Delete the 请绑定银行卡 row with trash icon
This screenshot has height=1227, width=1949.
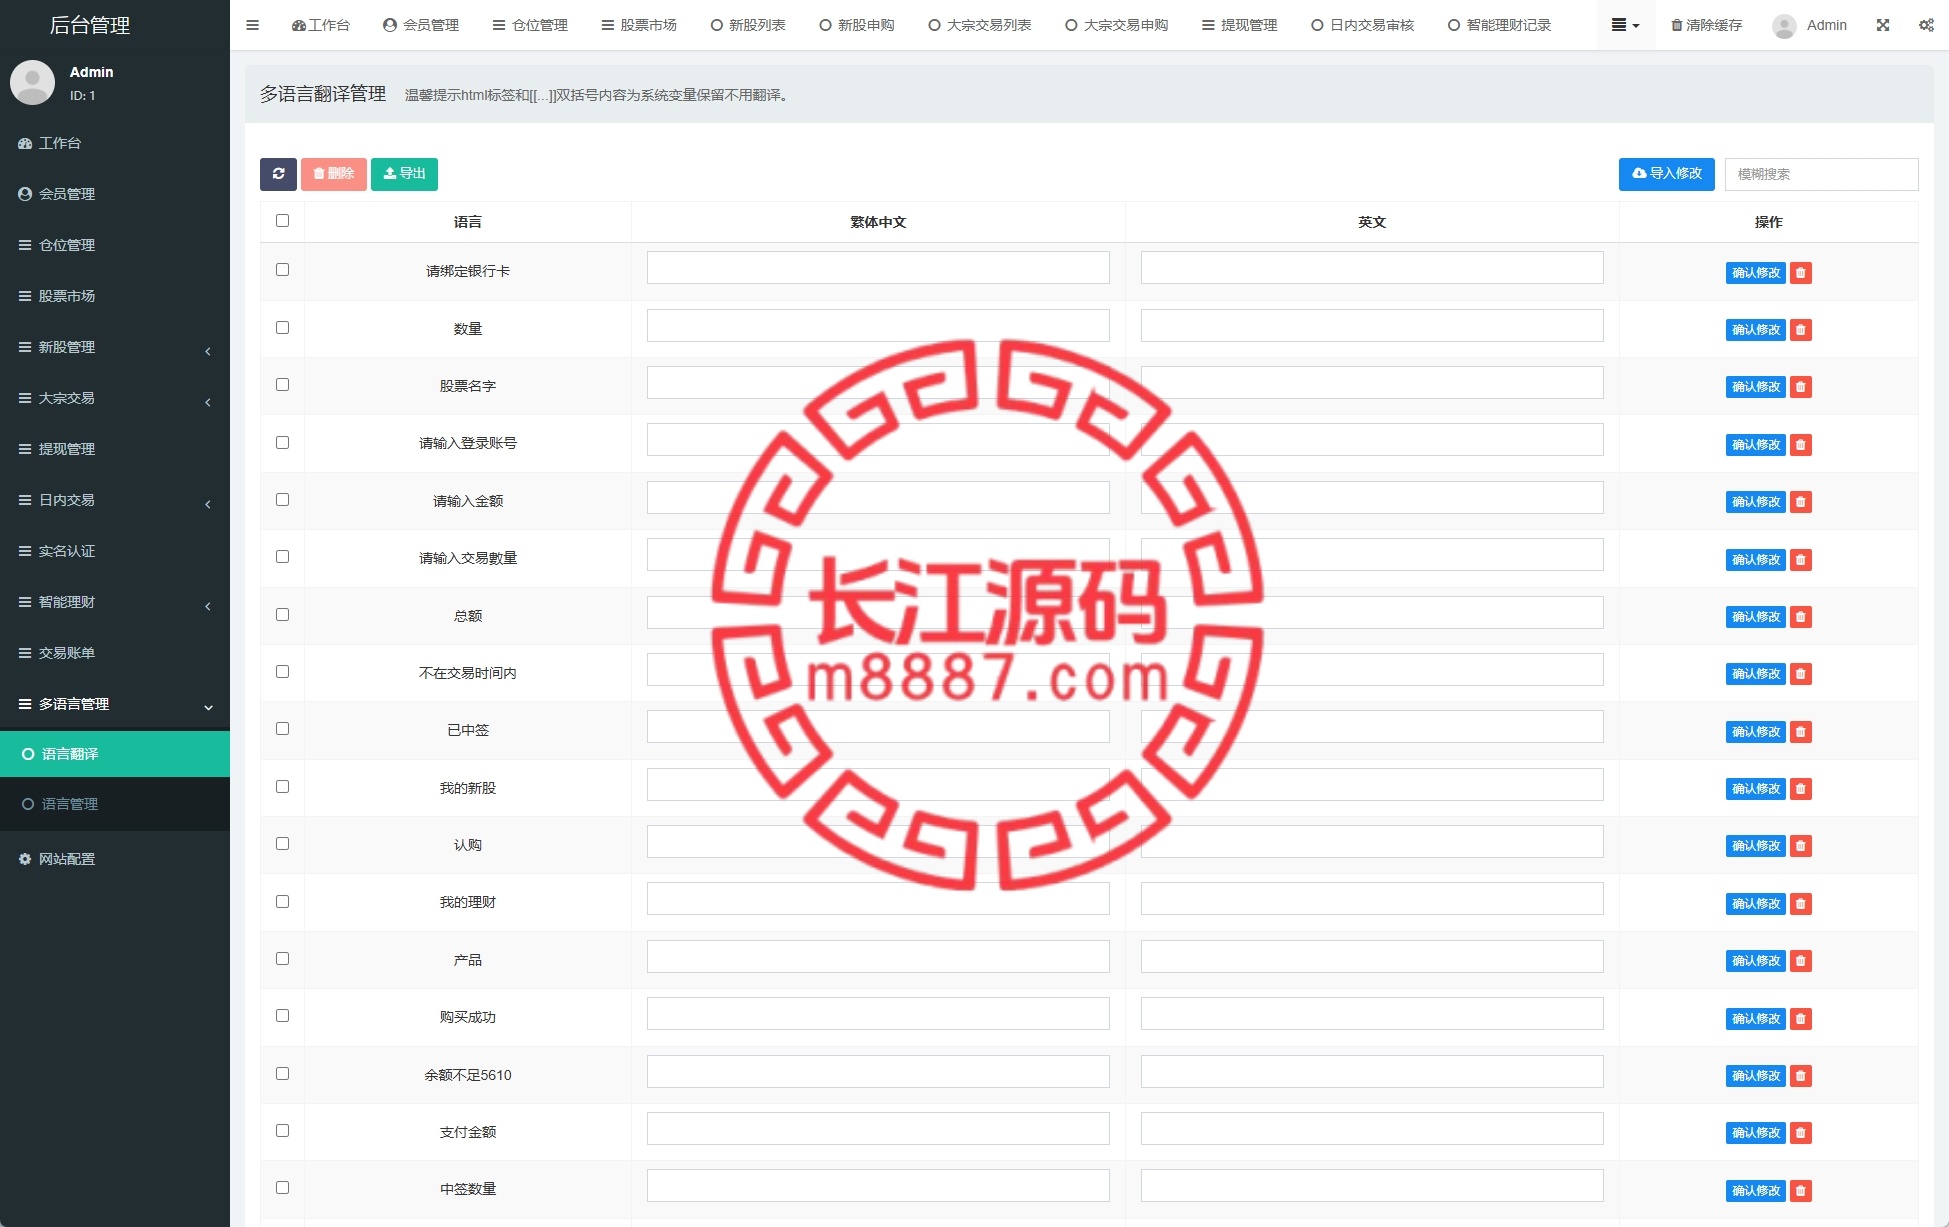(x=1801, y=273)
